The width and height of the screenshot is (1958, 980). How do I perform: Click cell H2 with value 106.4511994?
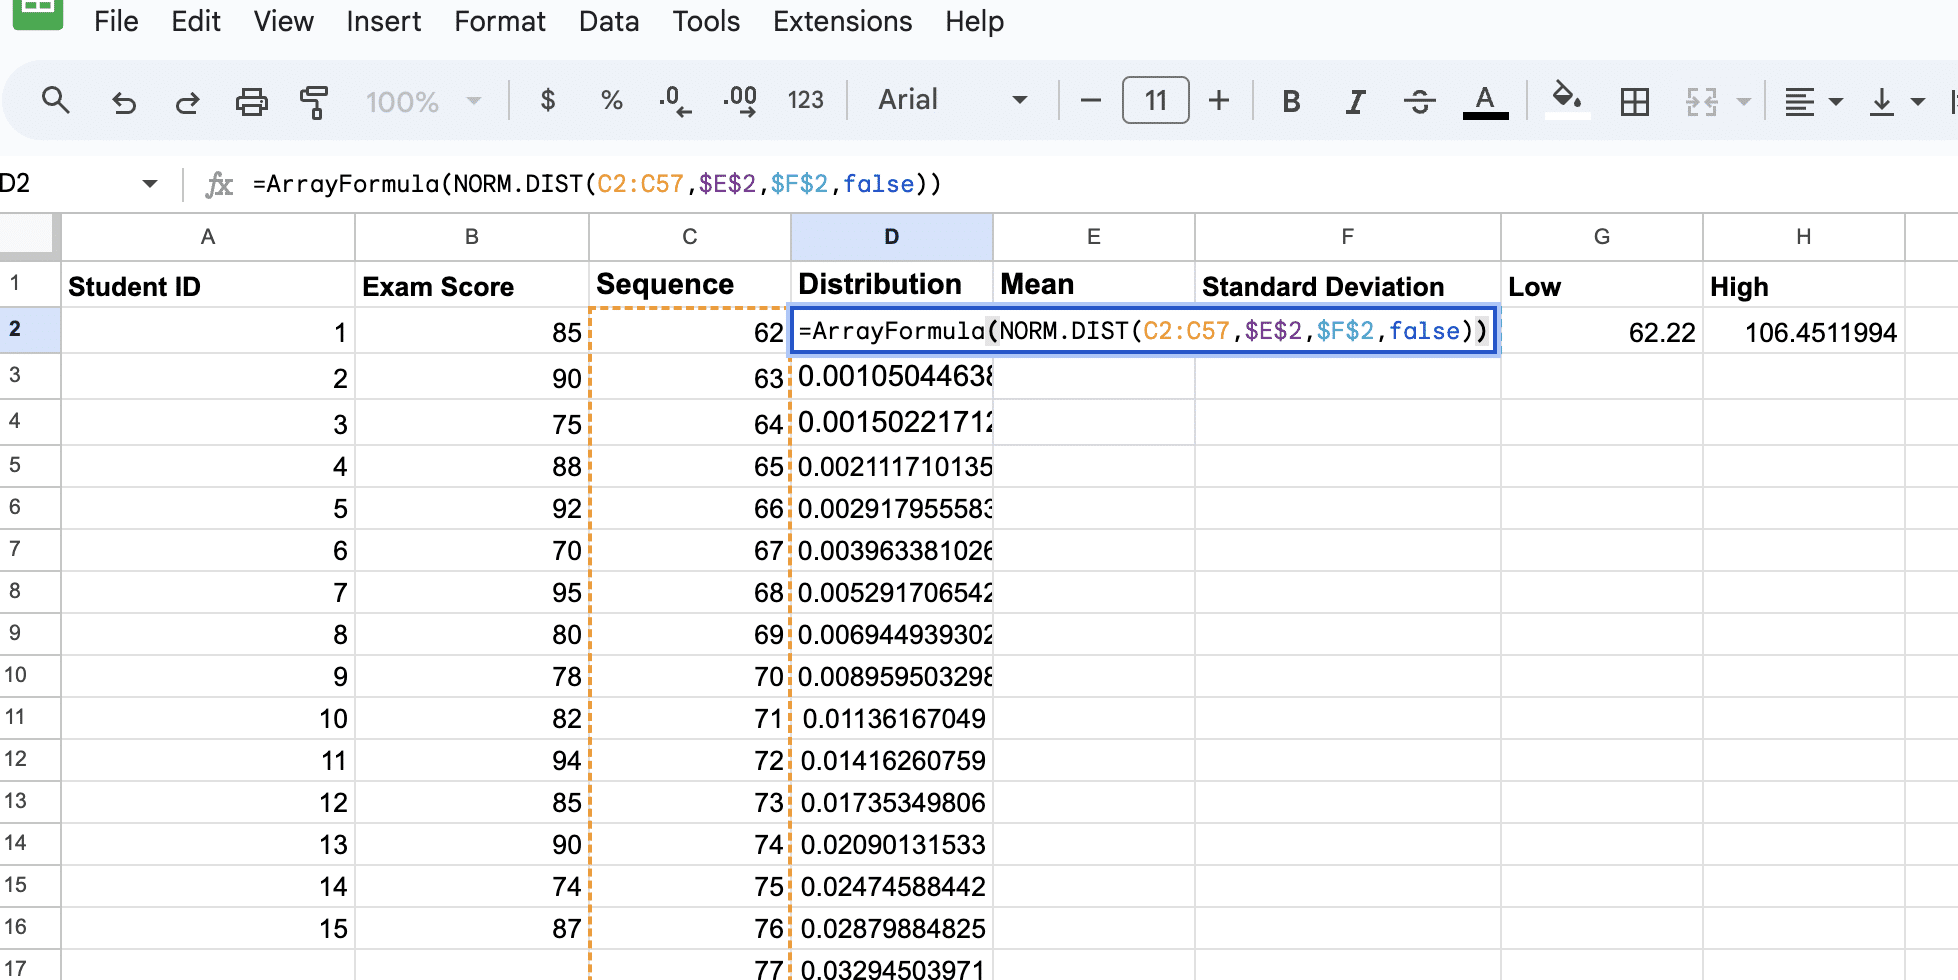pos(1803,332)
